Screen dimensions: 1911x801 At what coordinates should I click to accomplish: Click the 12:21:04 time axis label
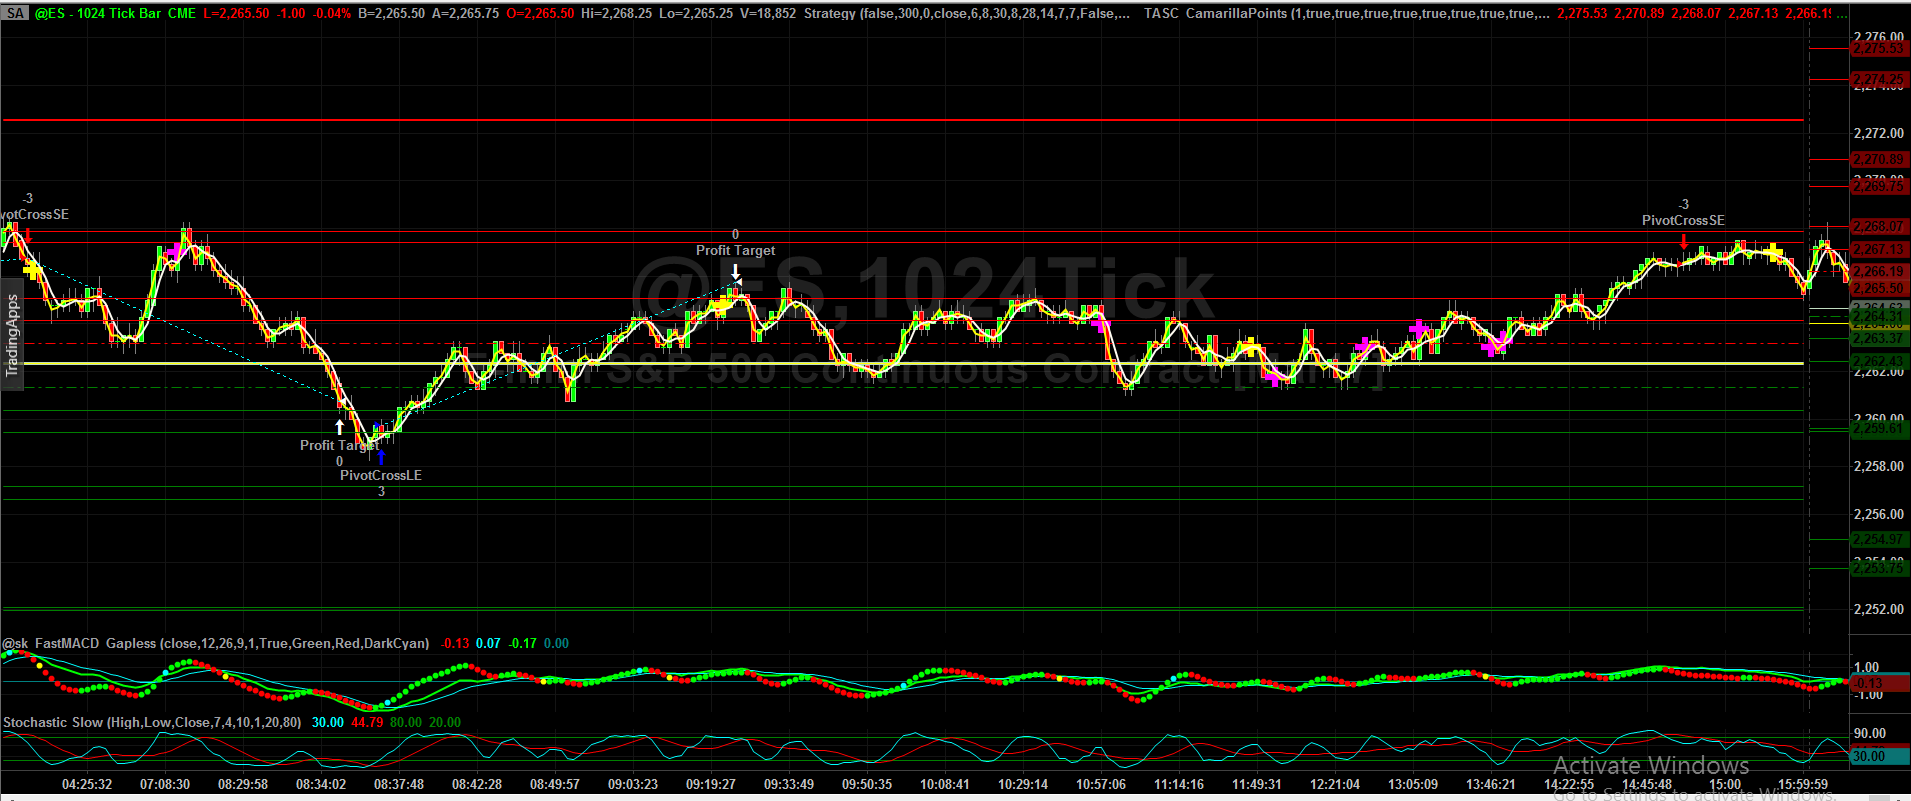[1335, 784]
